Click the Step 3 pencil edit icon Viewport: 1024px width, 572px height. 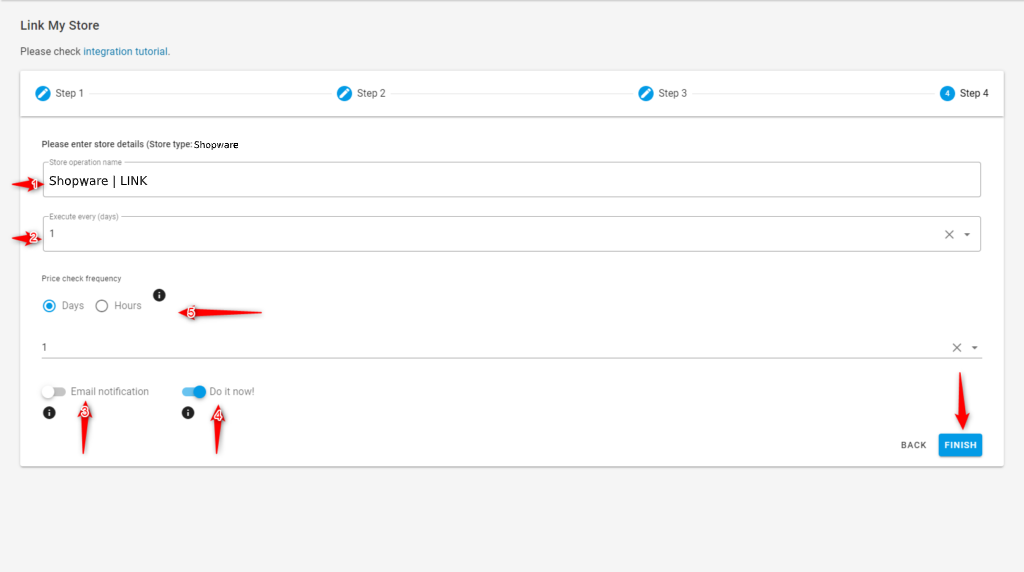click(x=646, y=93)
